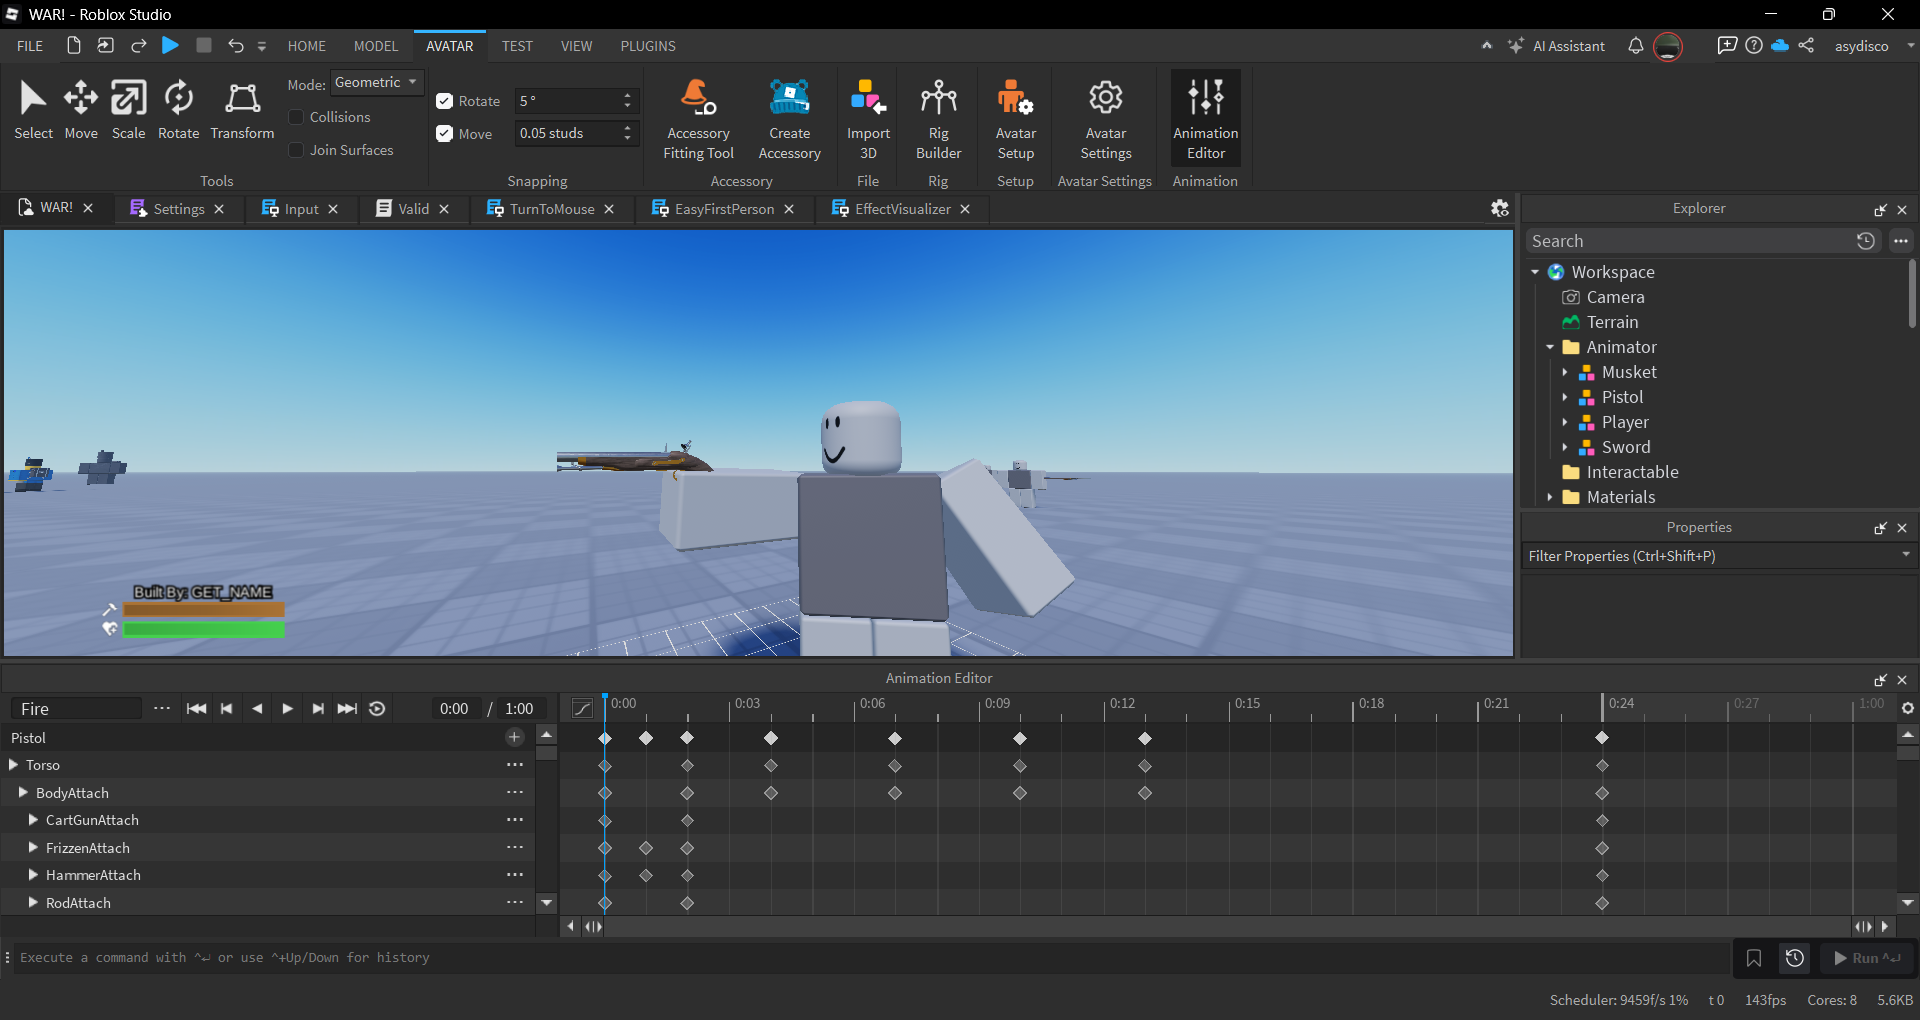
Task: Switch to the TEST ribbon tab
Action: tap(516, 45)
